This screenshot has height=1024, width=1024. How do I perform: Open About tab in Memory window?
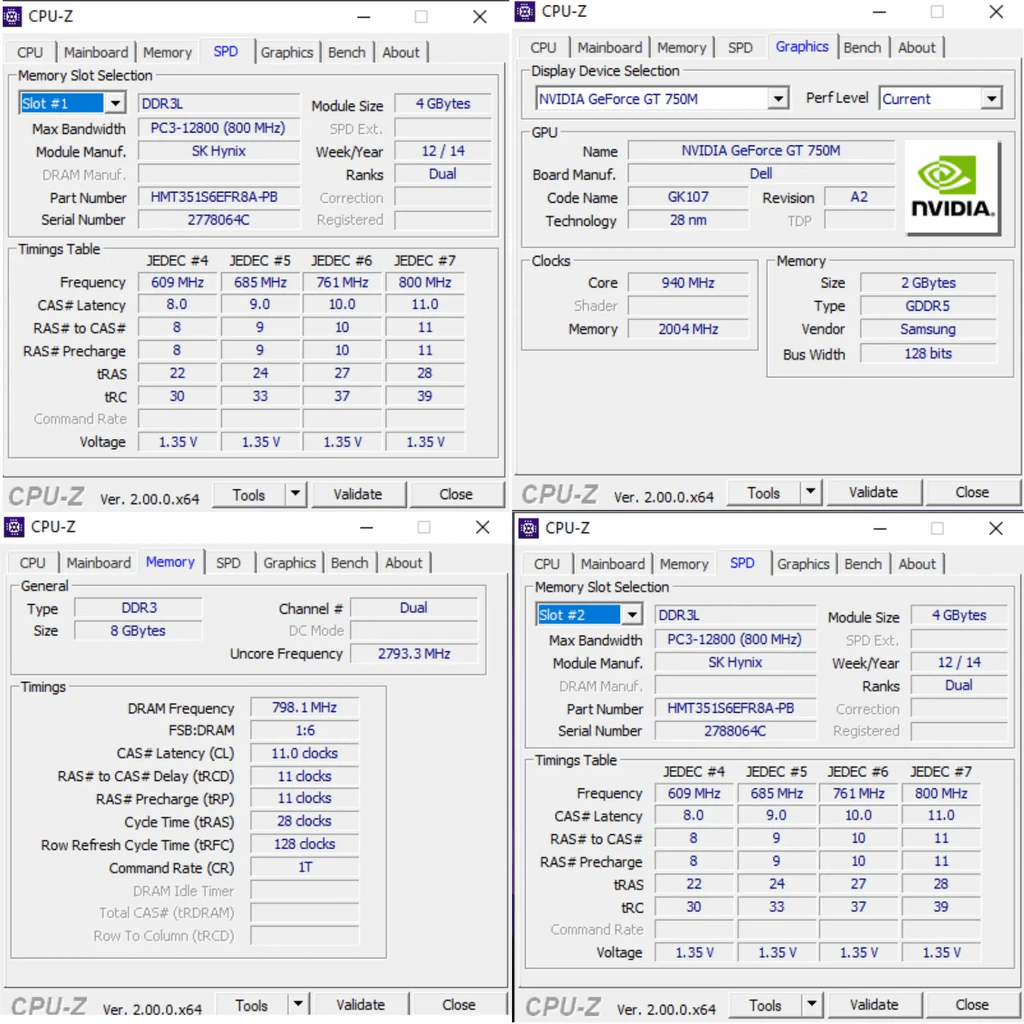coord(404,563)
